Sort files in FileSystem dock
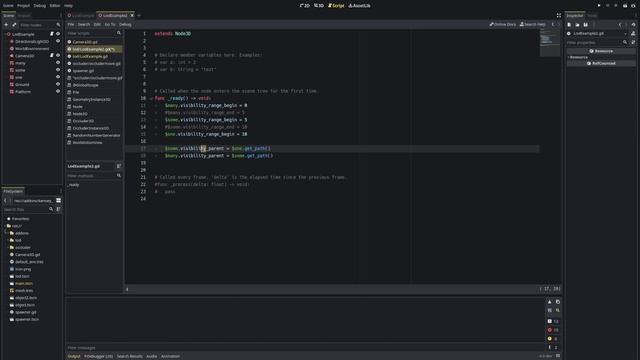The width and height of the screenshot is (640, 360). pos(58,209)
